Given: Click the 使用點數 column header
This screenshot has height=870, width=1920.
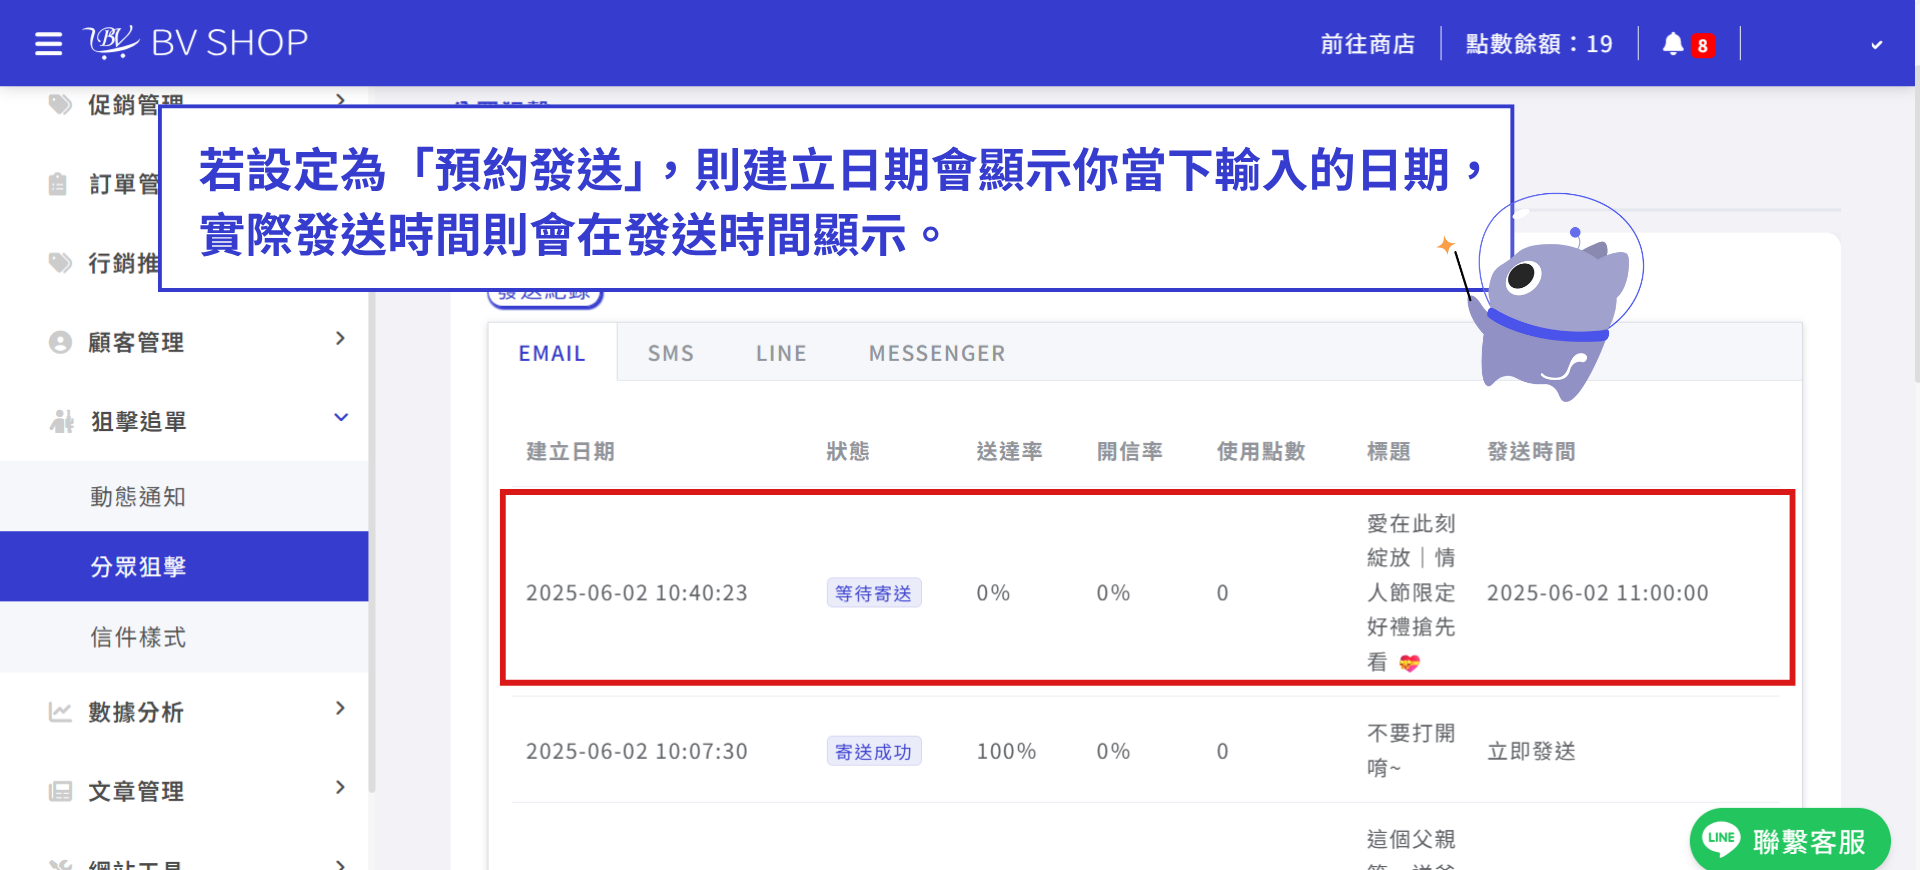Looking at the screenshot, I should pyautogui.click(x=1262, y=452).
